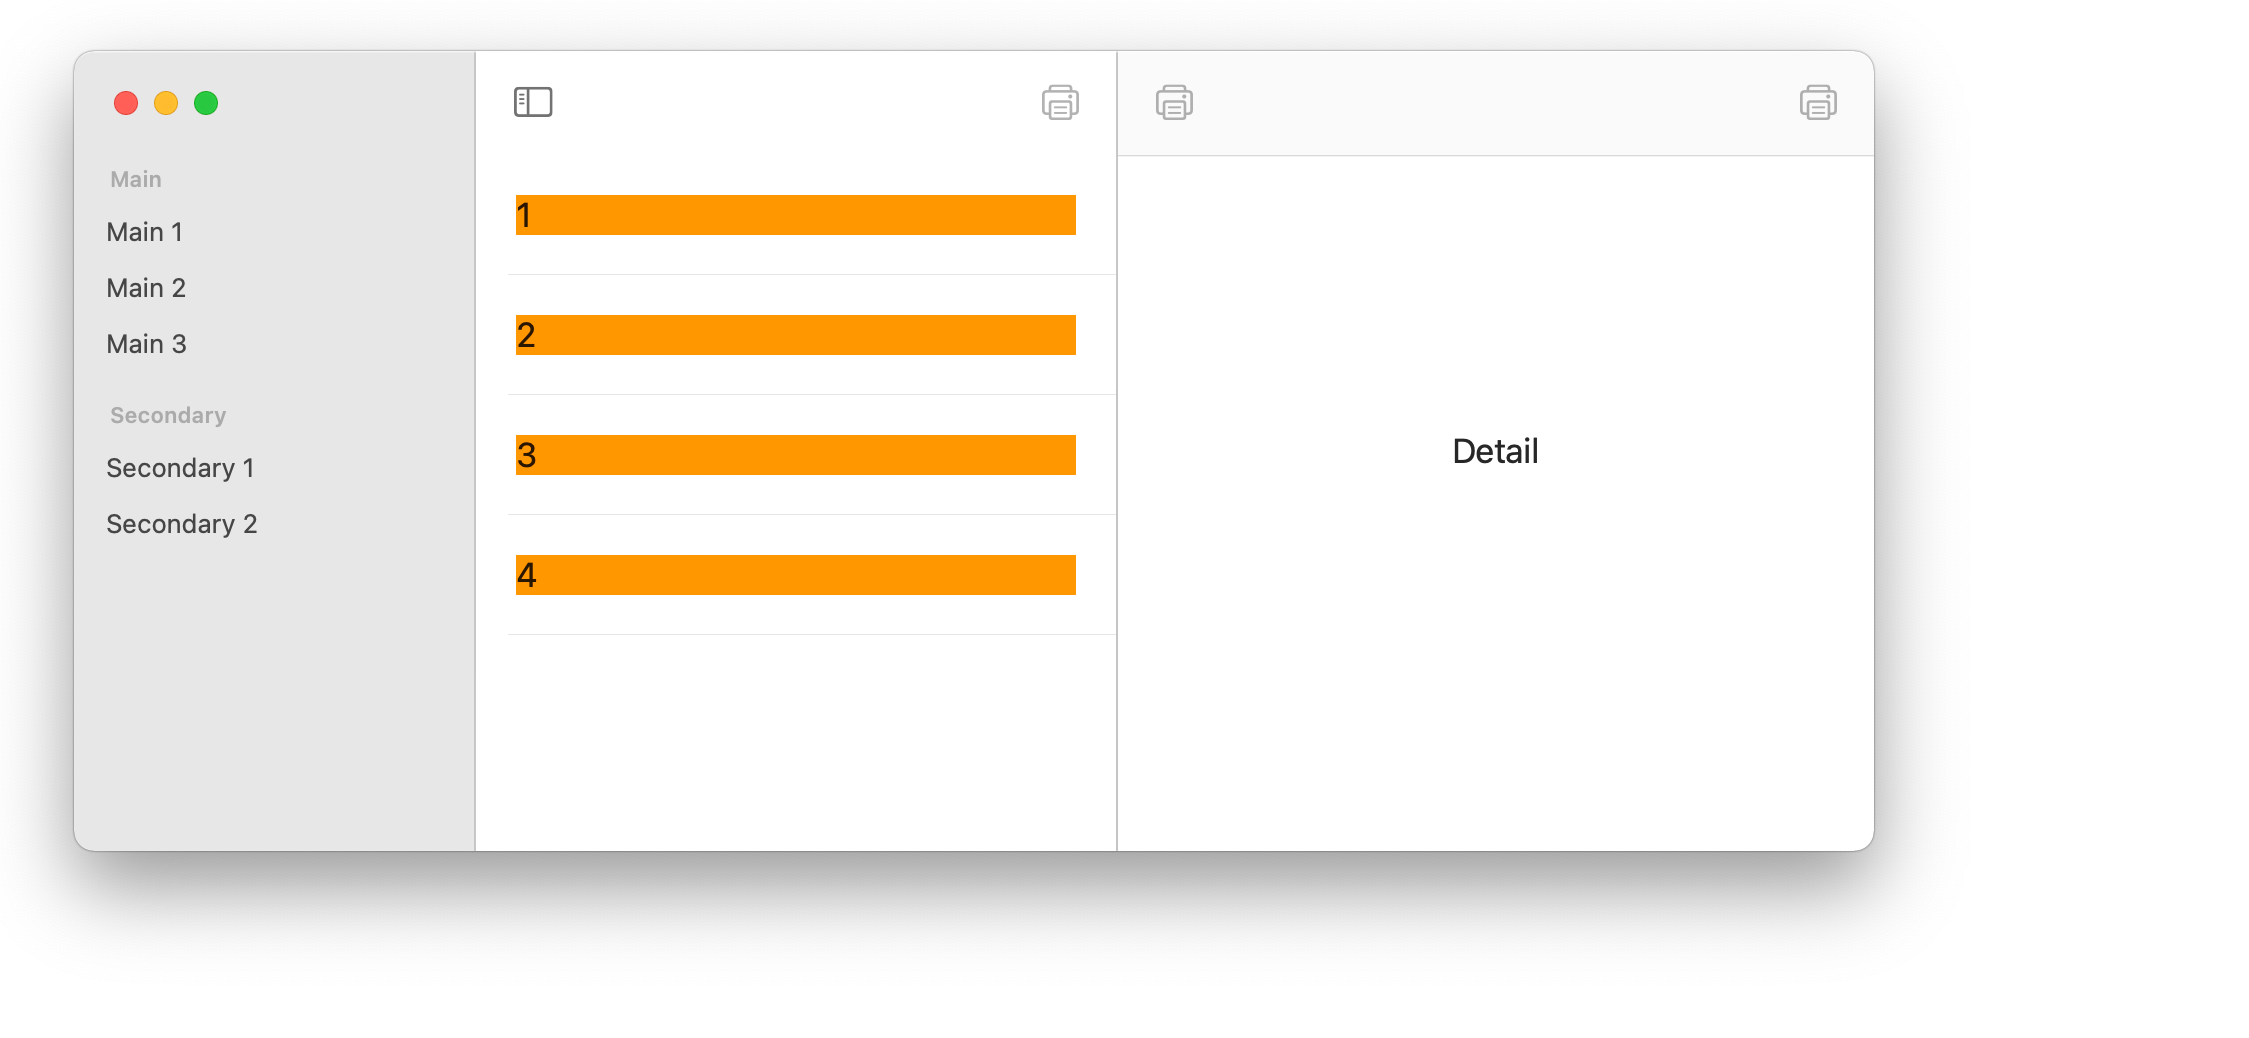Close the window with the red button
The image size is (2249, 1038).
tap(126, 103)
